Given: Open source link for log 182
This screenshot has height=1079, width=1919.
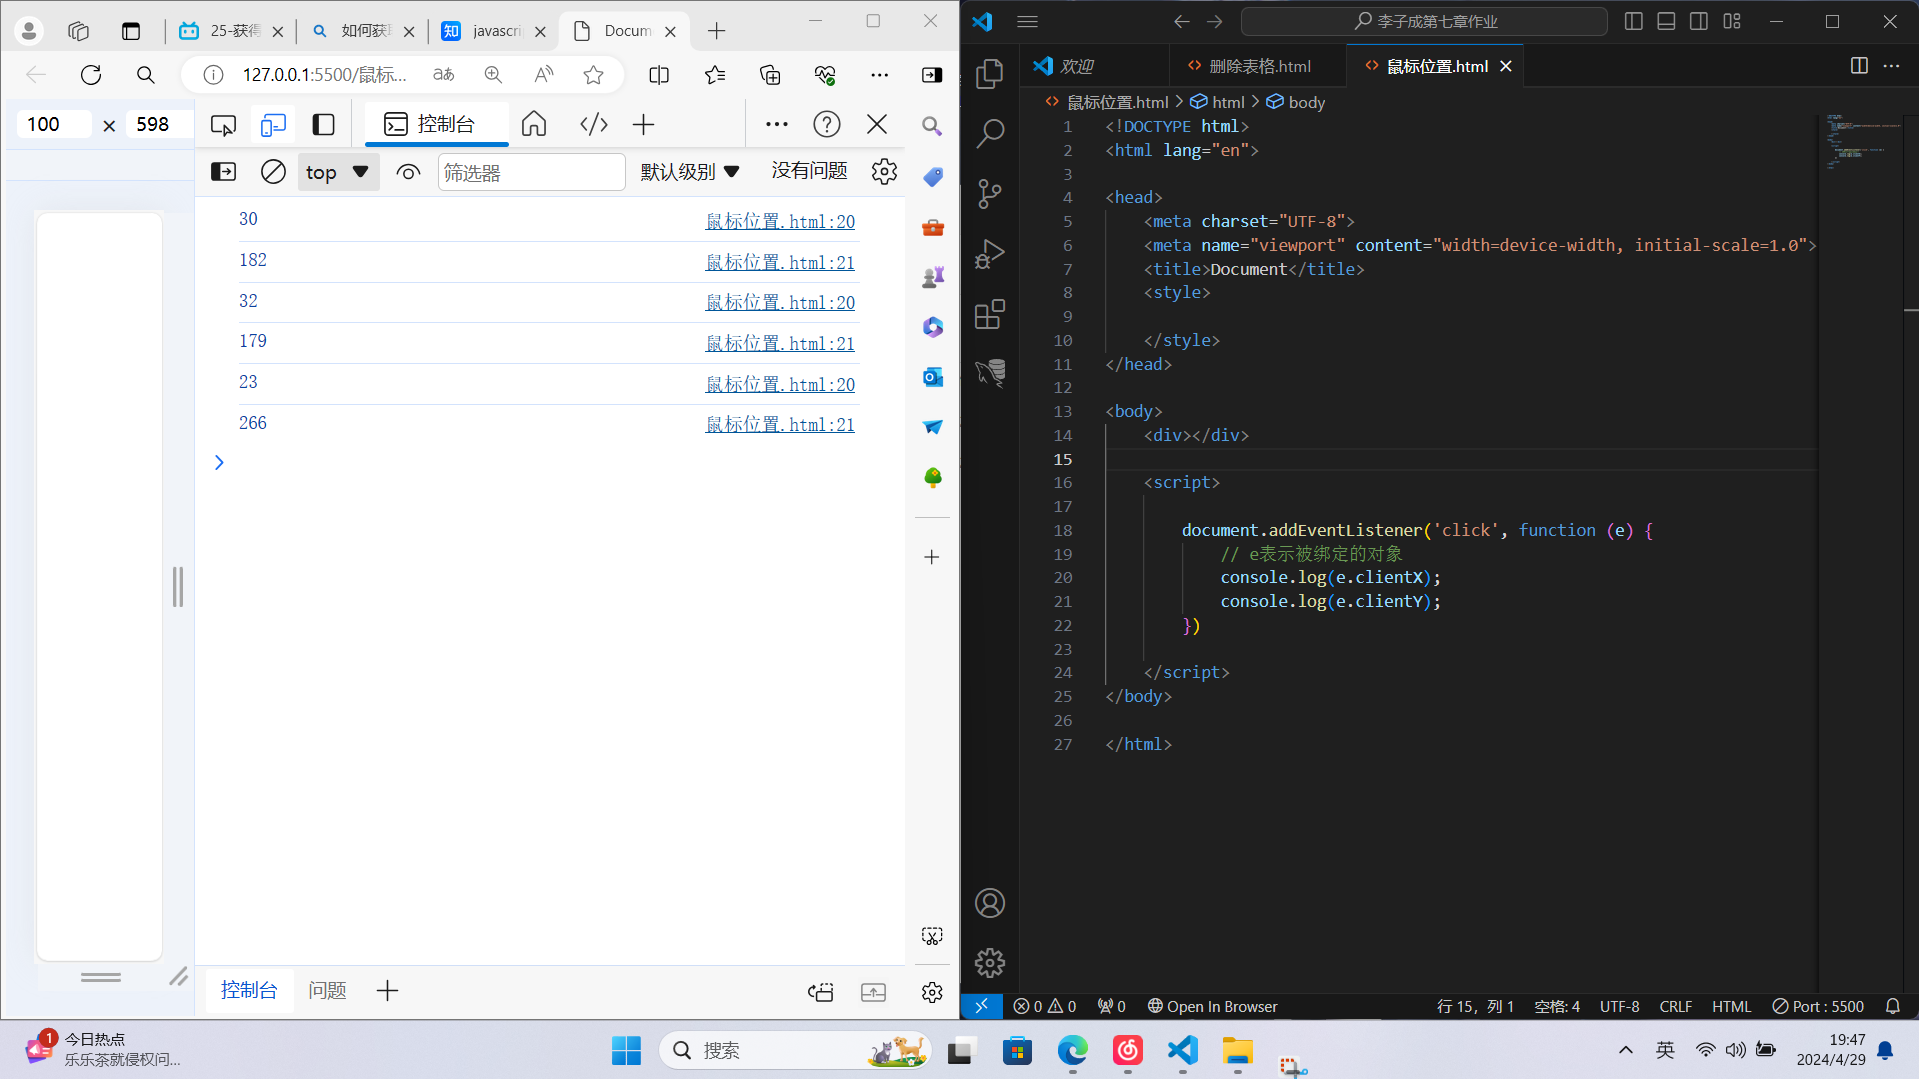Looking at the screenshot, I should 780,262.
